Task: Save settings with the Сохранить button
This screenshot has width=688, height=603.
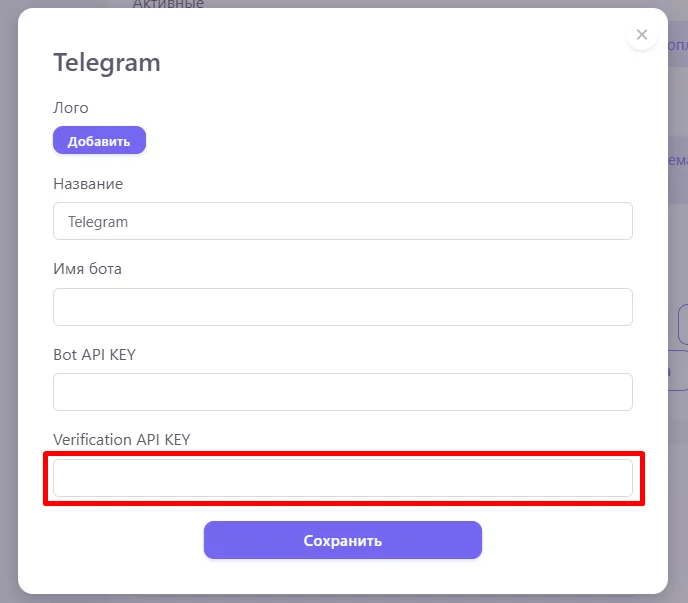Action: coord(343,540)
